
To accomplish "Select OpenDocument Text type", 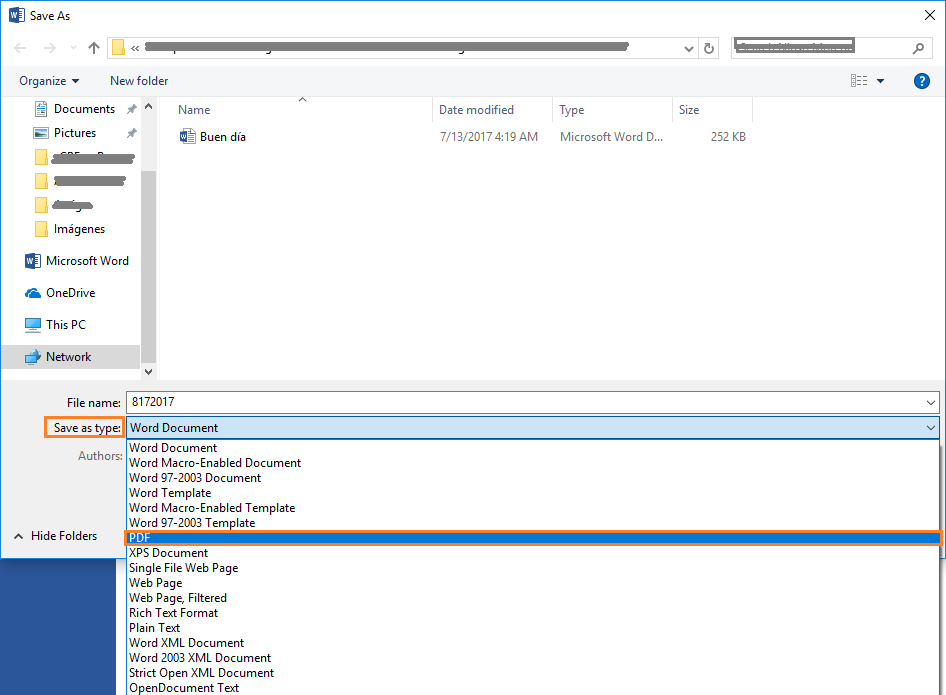I will [533, 688].
